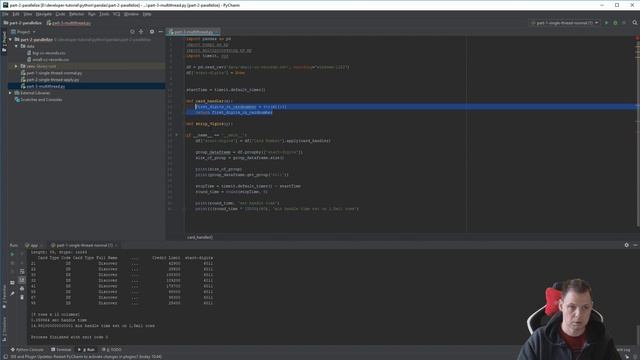
Task: Click the stop icon in Run panel
Action: click(x=12, y=263)
